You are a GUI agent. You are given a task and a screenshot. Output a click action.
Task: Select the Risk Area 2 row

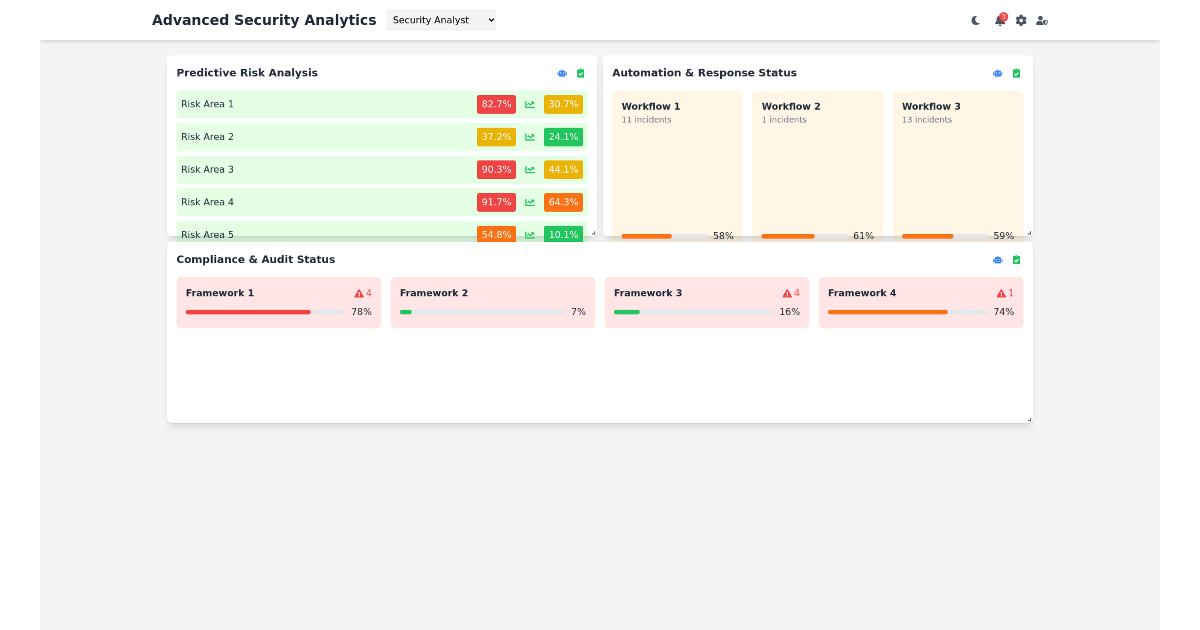coord(320,137)
